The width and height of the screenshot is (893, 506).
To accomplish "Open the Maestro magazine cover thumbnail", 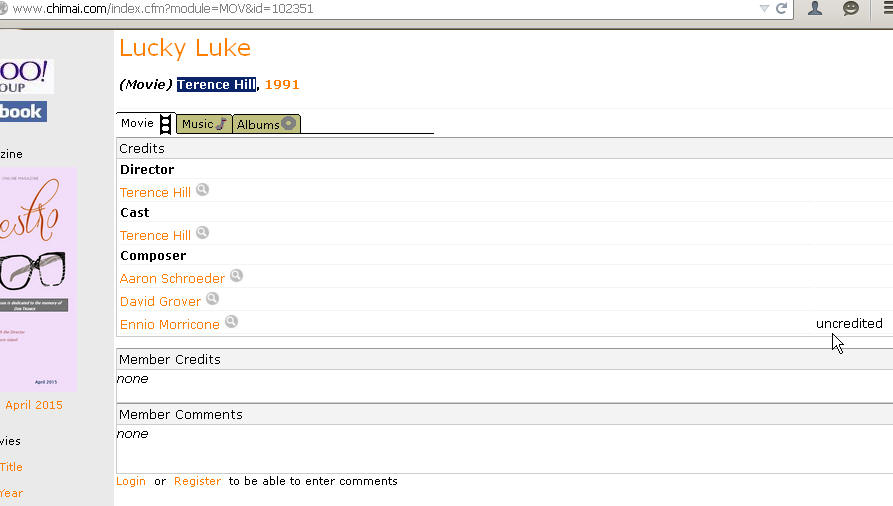I will click(38, 279).
